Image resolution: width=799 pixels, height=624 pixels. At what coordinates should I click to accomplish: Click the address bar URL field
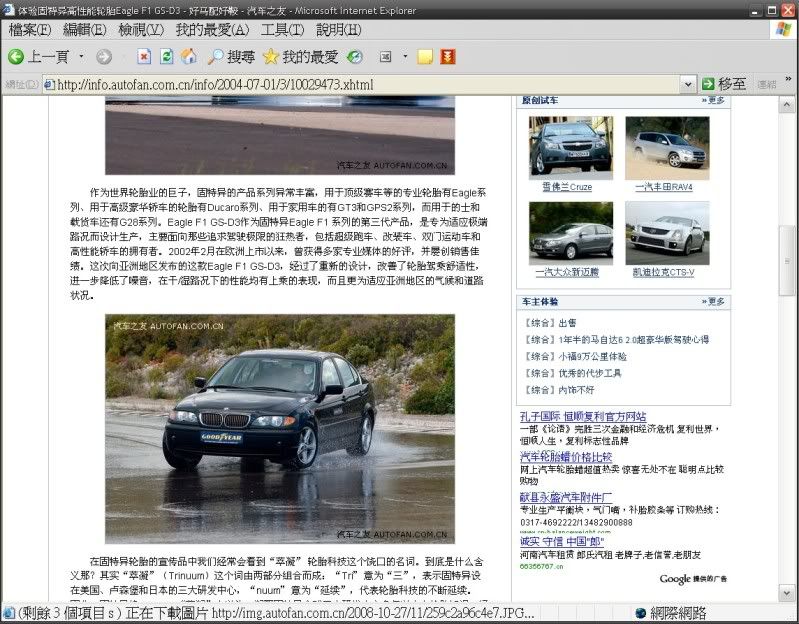pyautogui.click(x=362, y=85)
